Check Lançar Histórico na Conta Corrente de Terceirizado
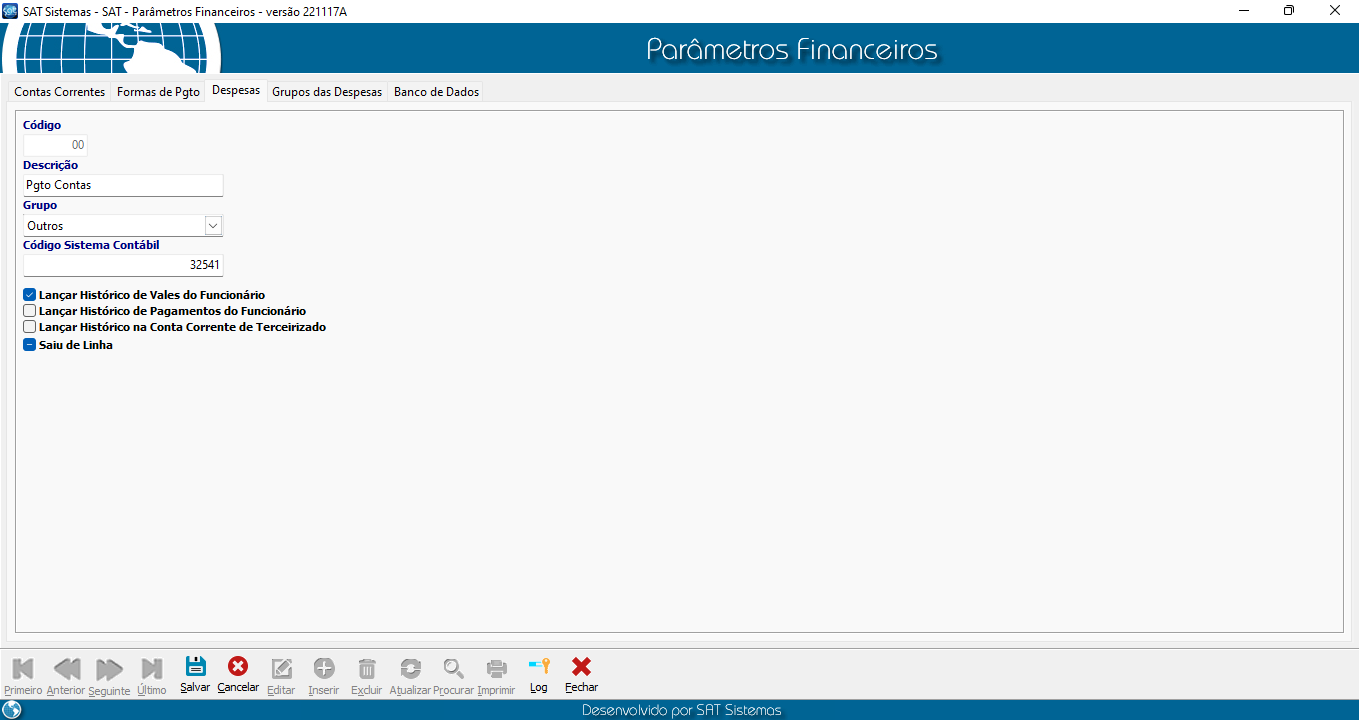The height and width of the screenshot is (720, 1359). pyautogui.click(x=30, y=327)
